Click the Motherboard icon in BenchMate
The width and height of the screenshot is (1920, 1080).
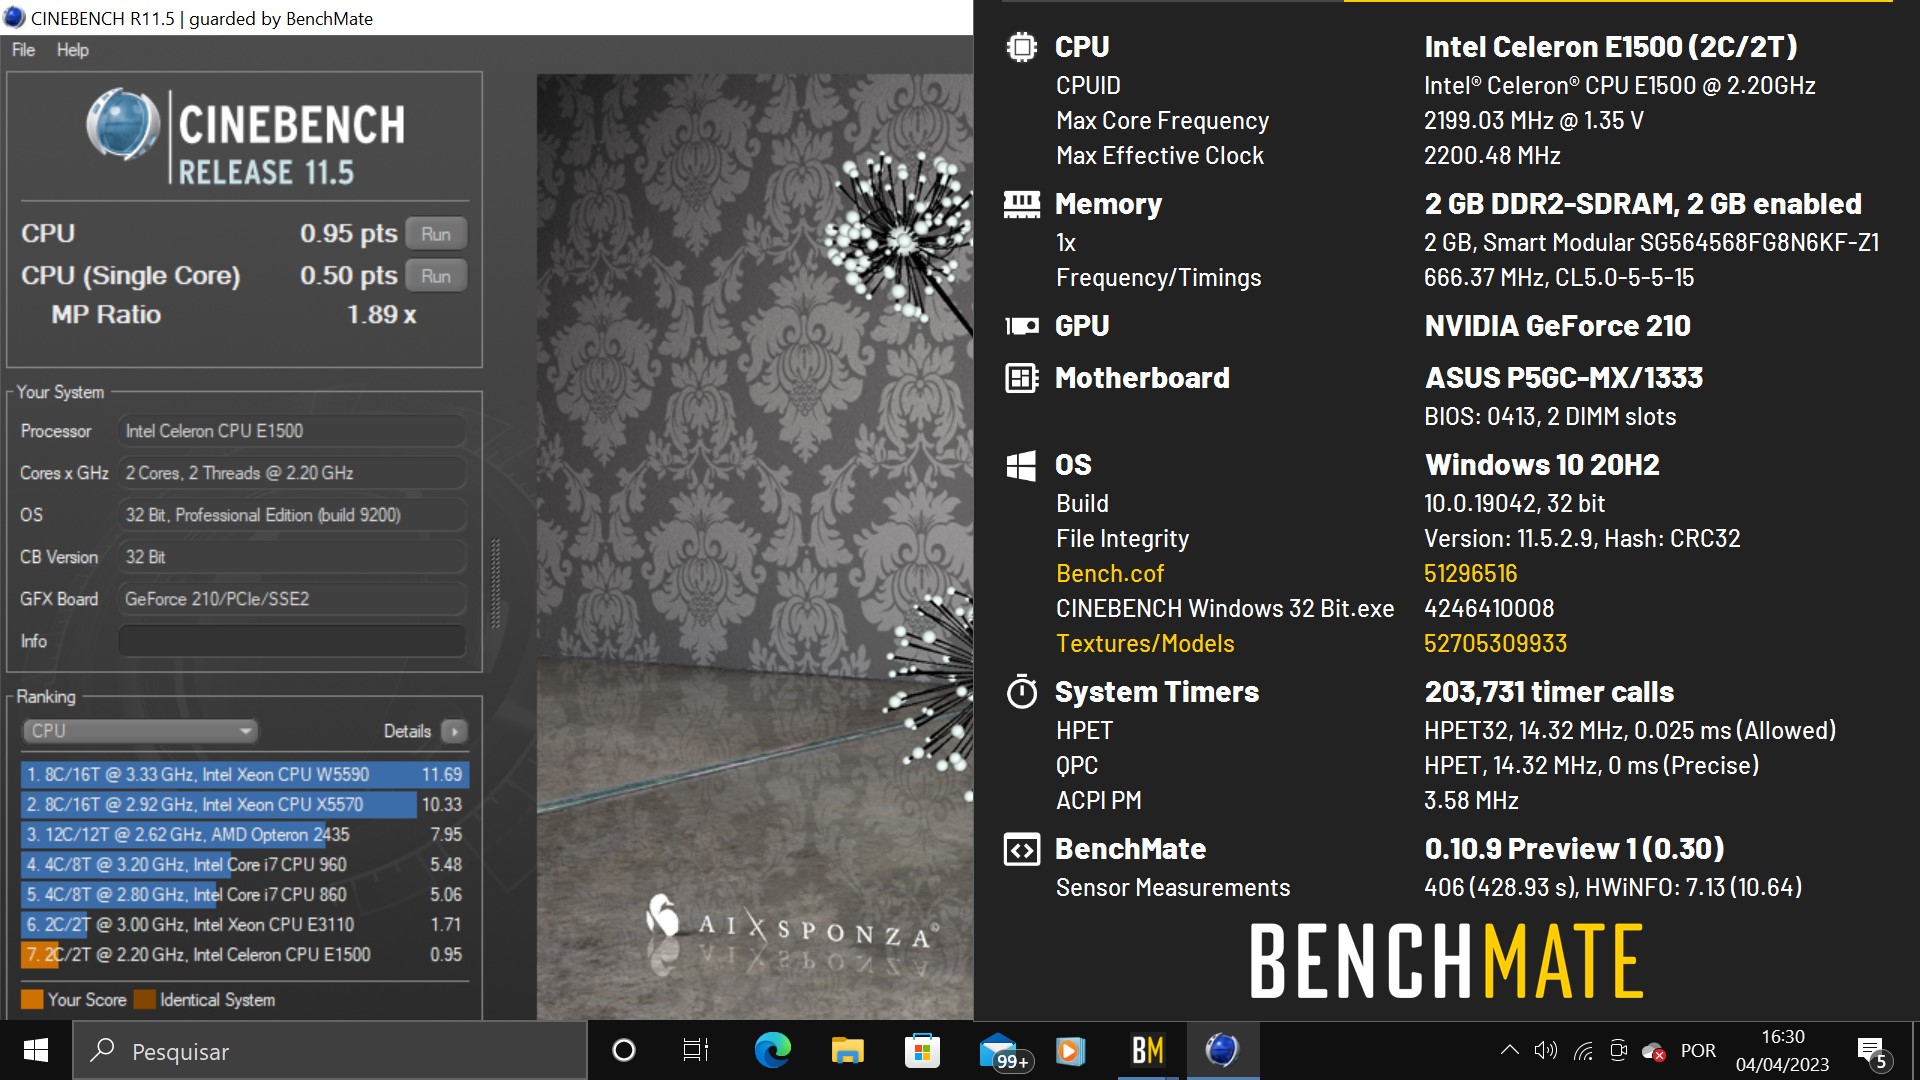pyautogui.click(x=1021, y=378)
